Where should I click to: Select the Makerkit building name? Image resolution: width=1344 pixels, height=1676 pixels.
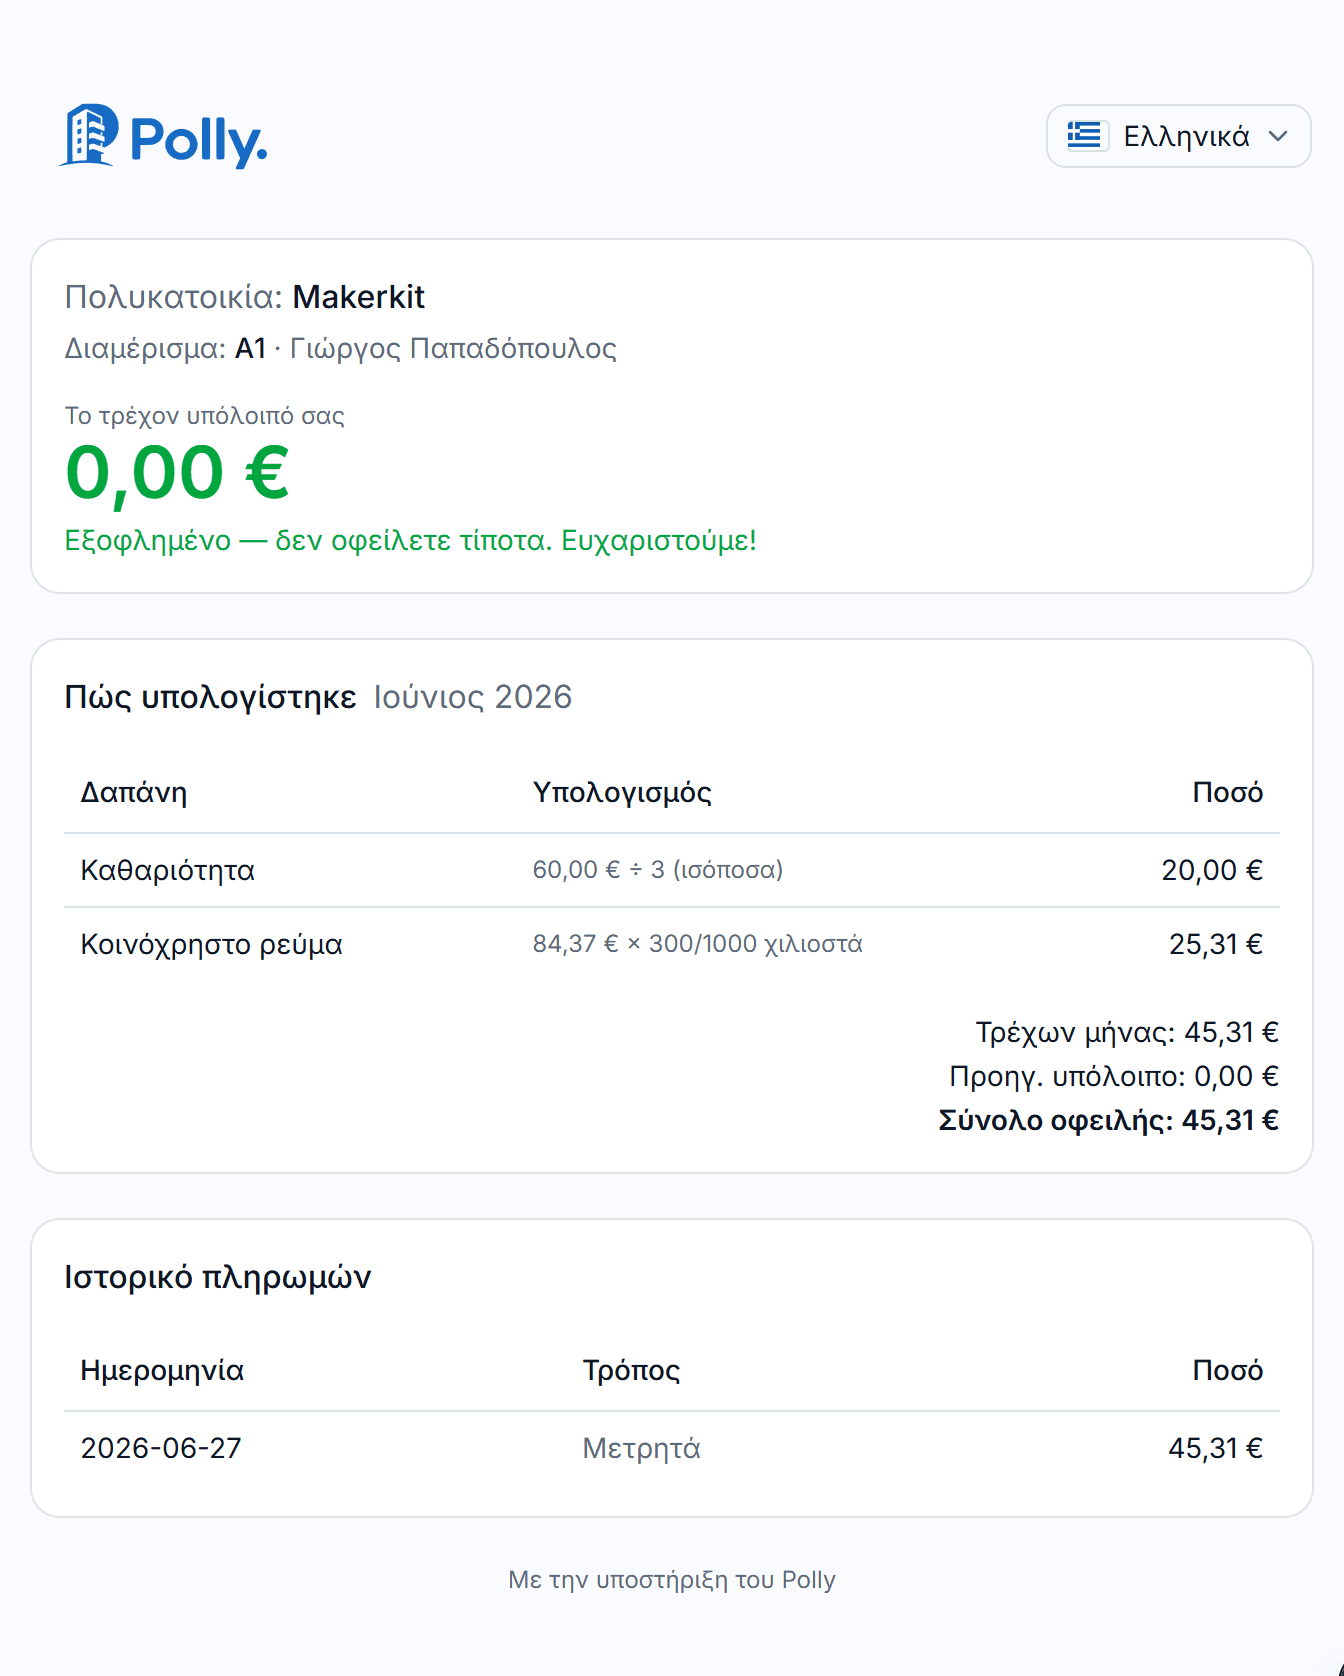(x=358, y=297)
